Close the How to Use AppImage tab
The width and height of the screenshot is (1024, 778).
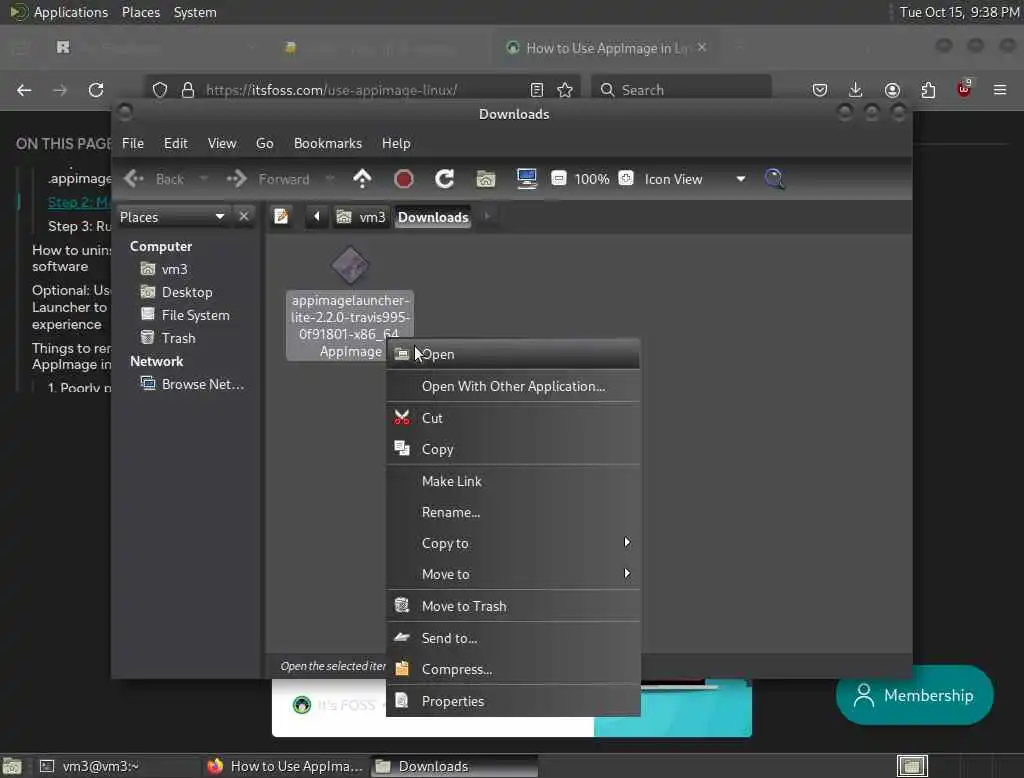point(702,47)
